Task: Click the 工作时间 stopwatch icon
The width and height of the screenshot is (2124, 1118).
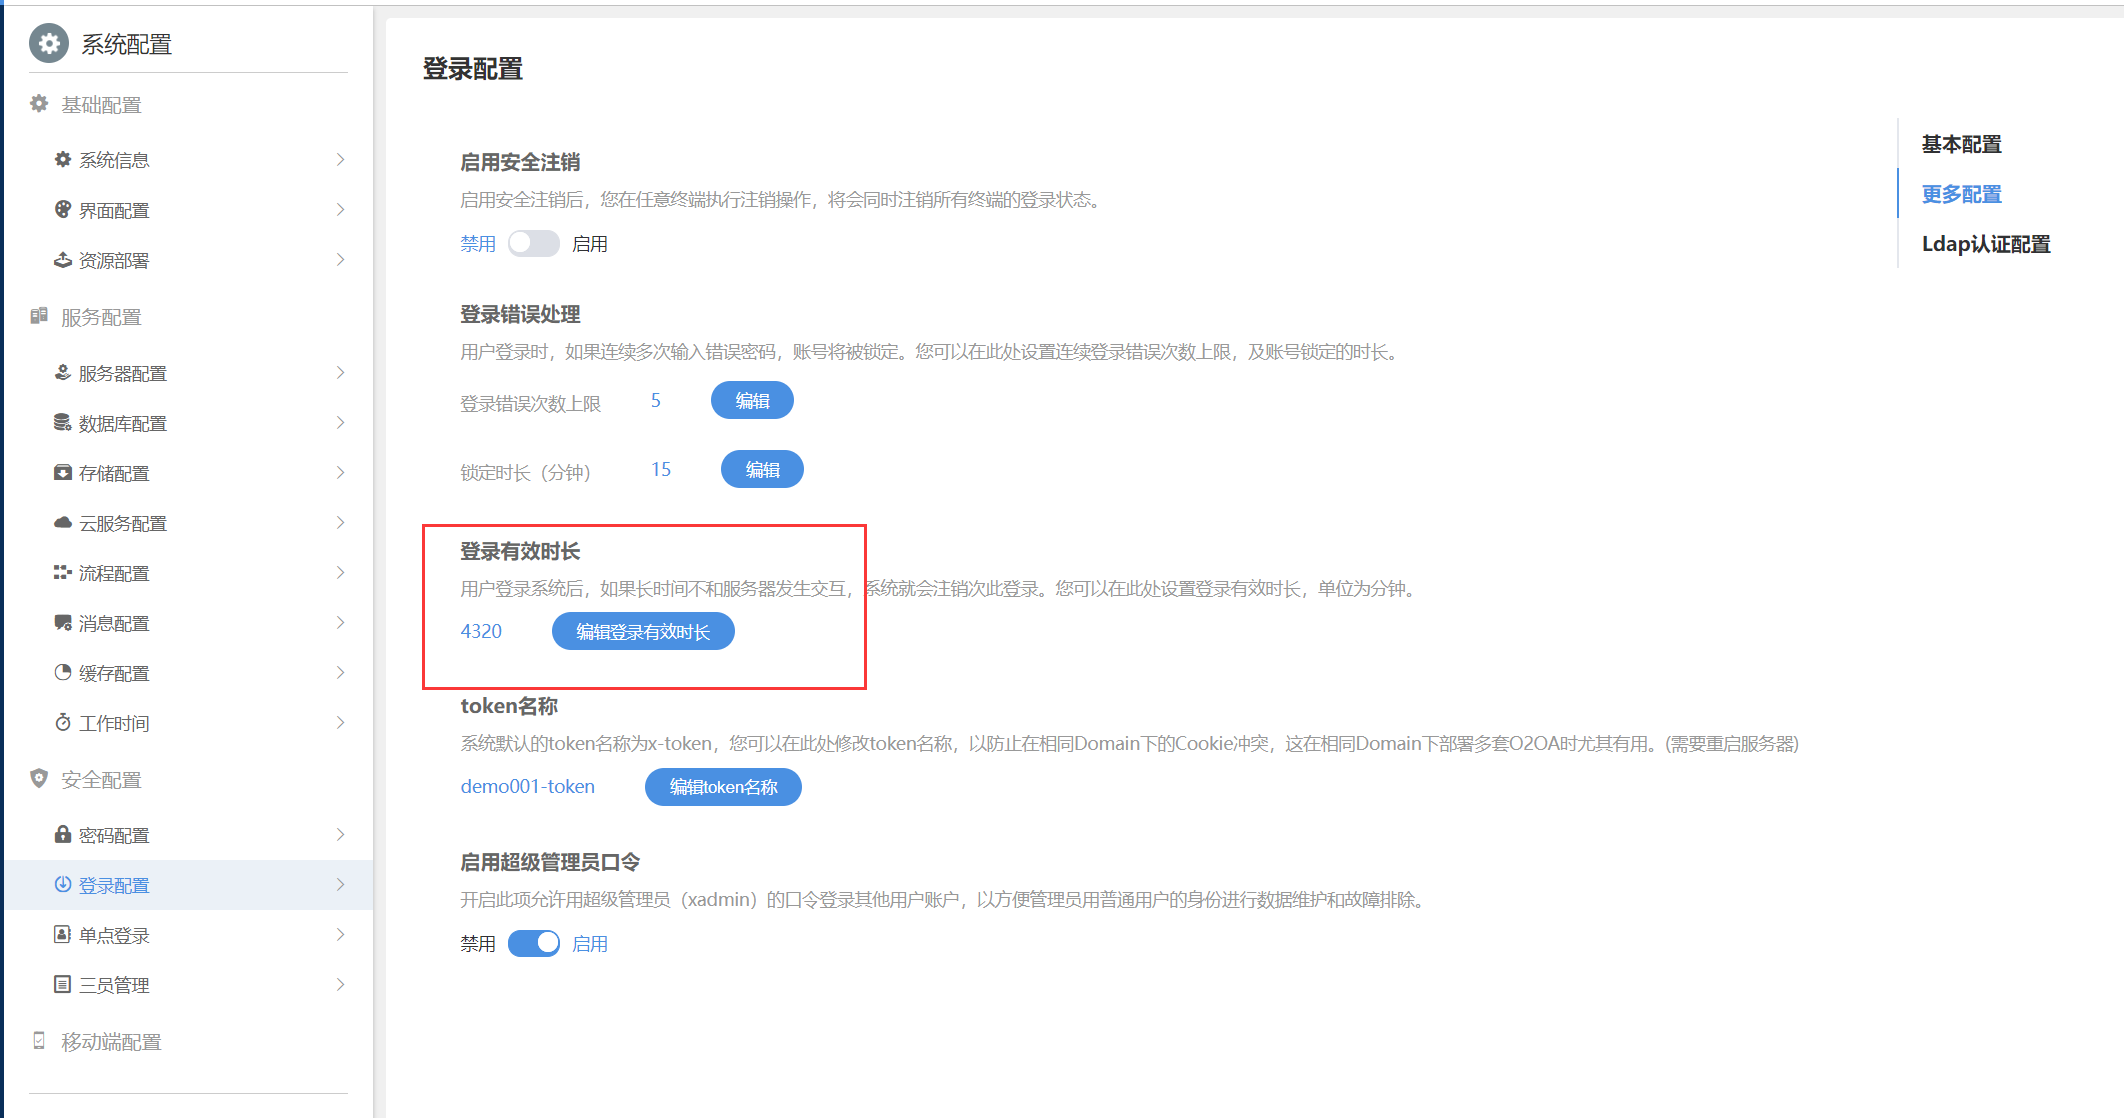Action: point(62,722)
